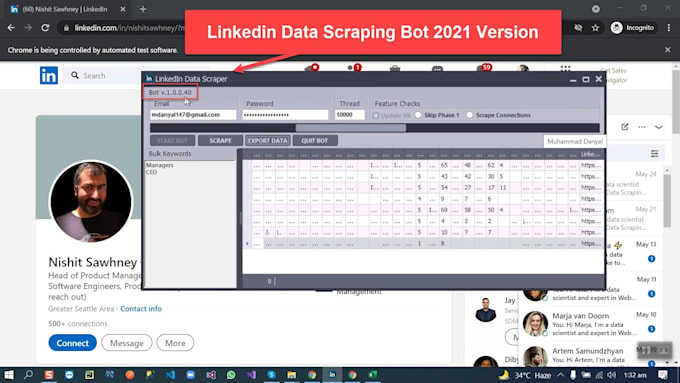This screenshot has width=680, height=383.
Task: Click the current-row arrow selector in grid
Action: coord(247,244)
